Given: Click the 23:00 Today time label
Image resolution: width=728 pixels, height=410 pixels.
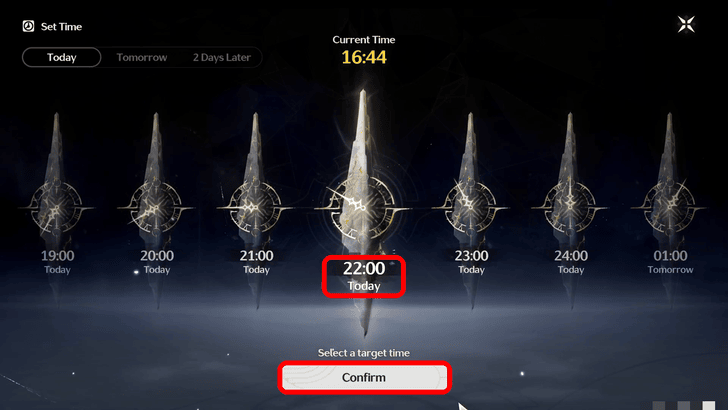Looking at the screenshot, I should (x=471, y=262).
